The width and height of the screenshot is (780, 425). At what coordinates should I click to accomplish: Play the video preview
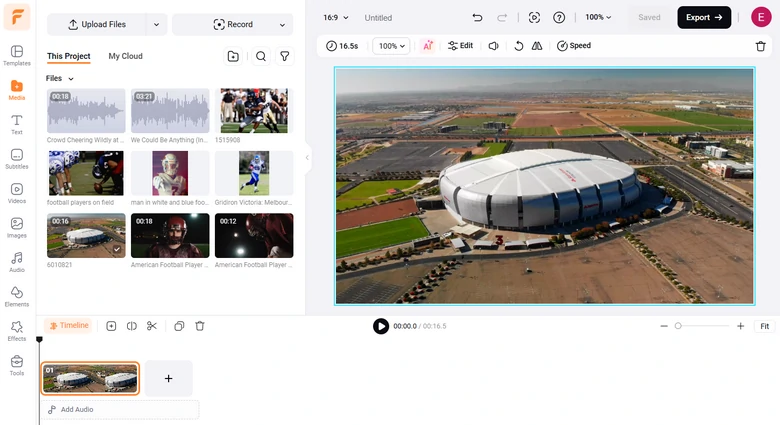click(381, 326)
